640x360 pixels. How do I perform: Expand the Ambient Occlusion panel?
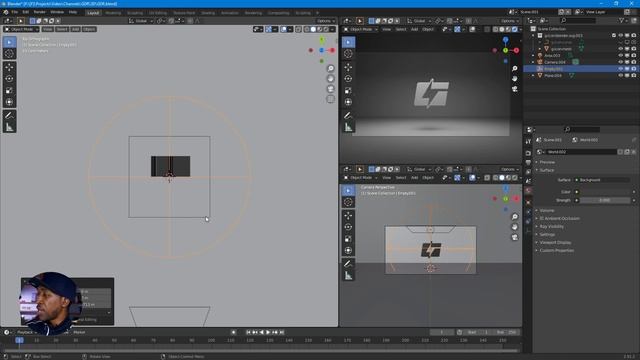559,218
